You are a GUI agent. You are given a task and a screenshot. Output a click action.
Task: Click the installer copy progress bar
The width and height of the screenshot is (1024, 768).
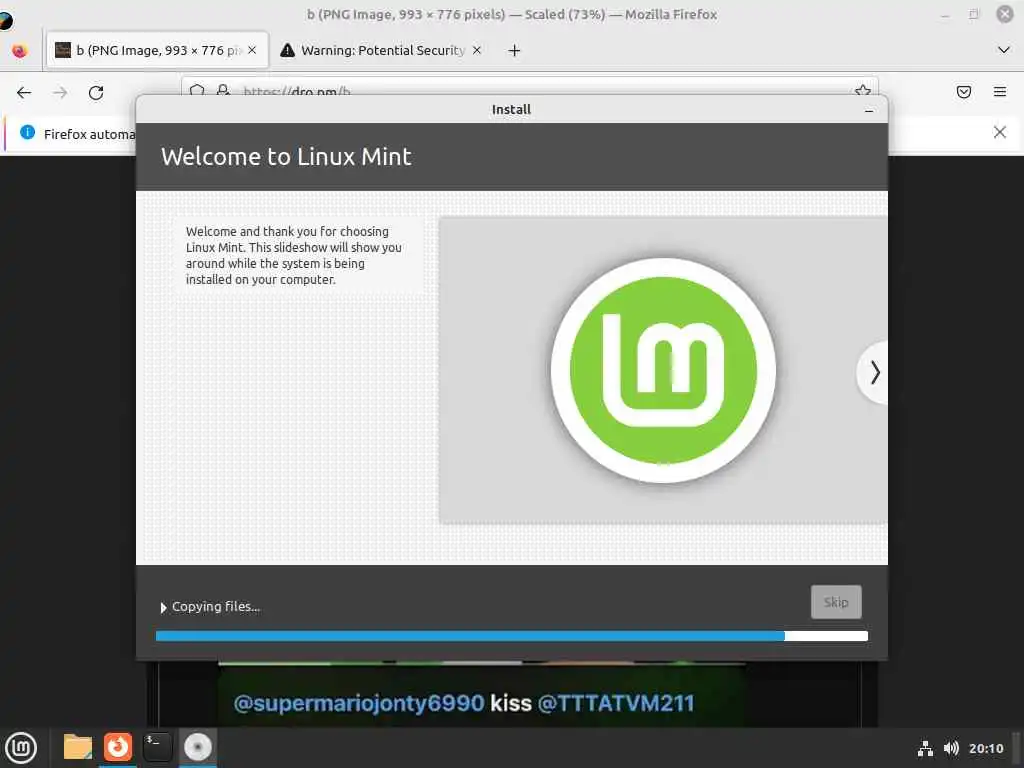tap(511, 636)
